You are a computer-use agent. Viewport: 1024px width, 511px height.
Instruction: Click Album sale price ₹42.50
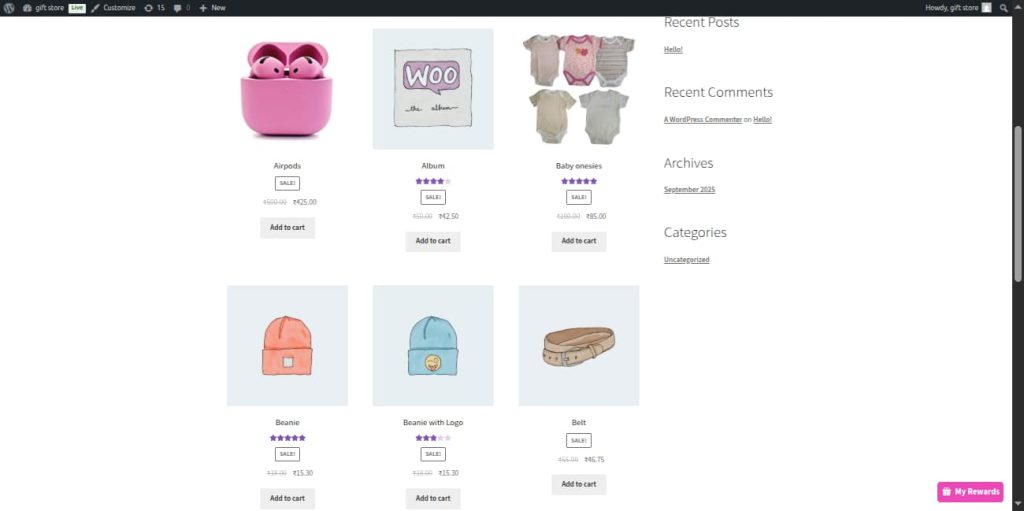[449, 216]
